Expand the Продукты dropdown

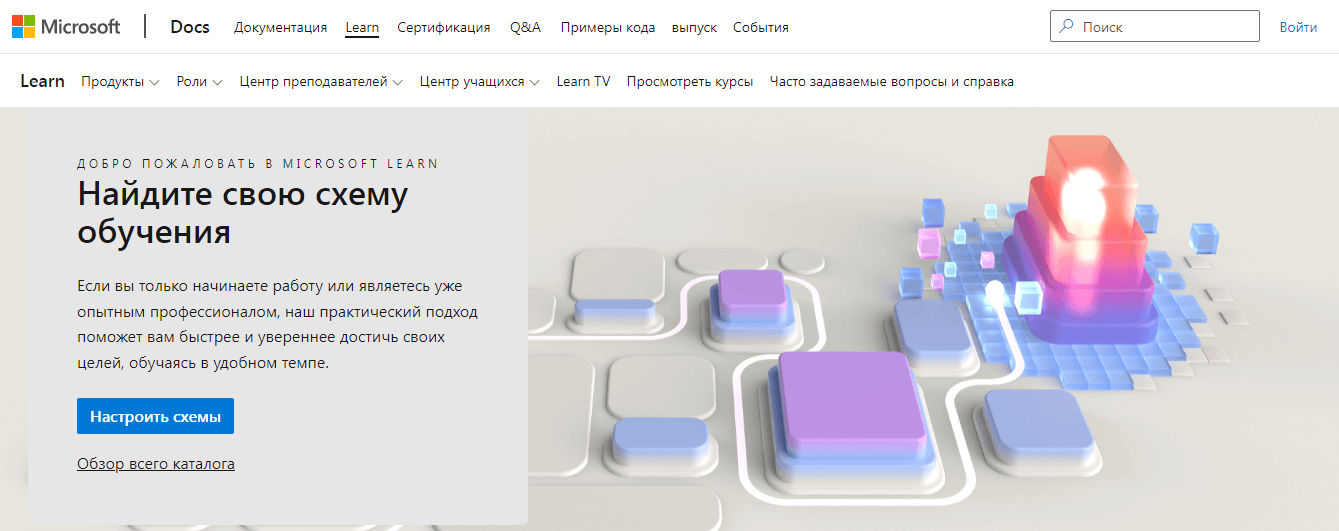click(x=120, y=81)
